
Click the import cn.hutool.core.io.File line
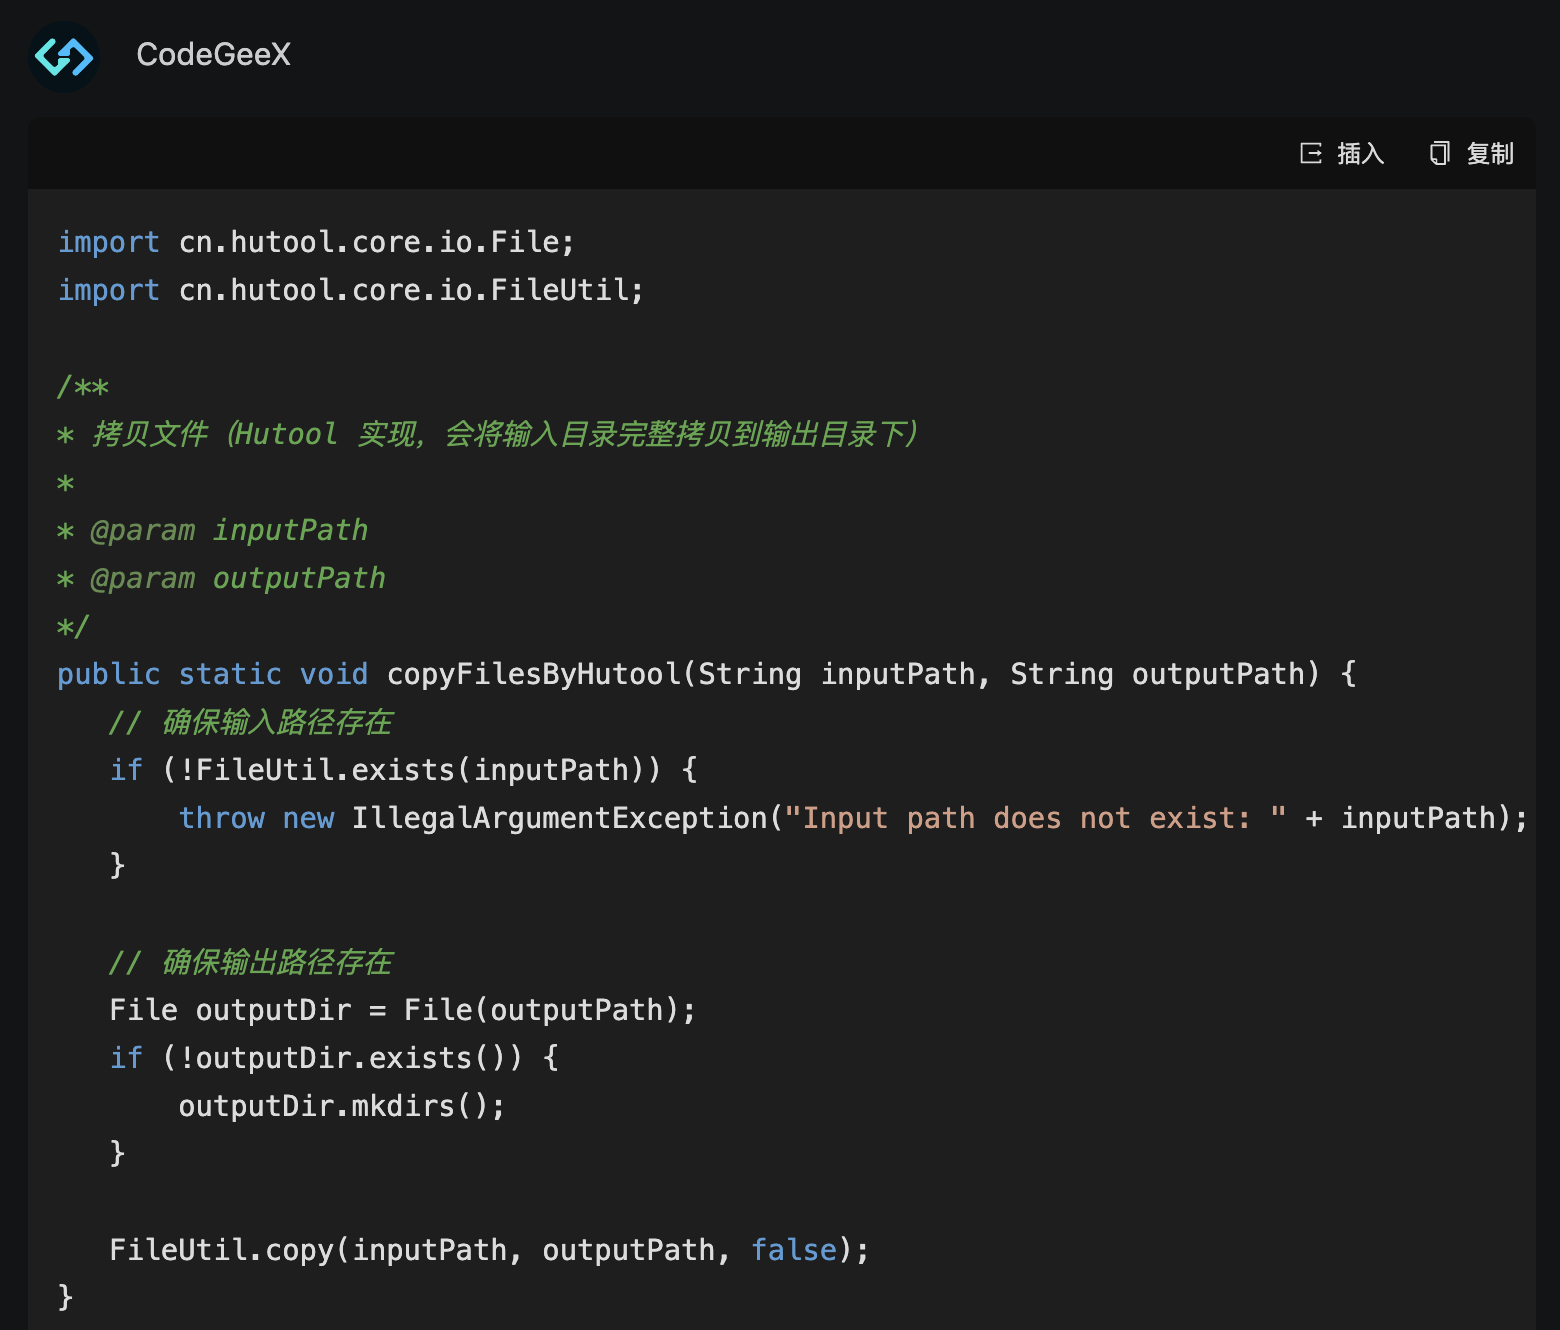click(316, 242)
